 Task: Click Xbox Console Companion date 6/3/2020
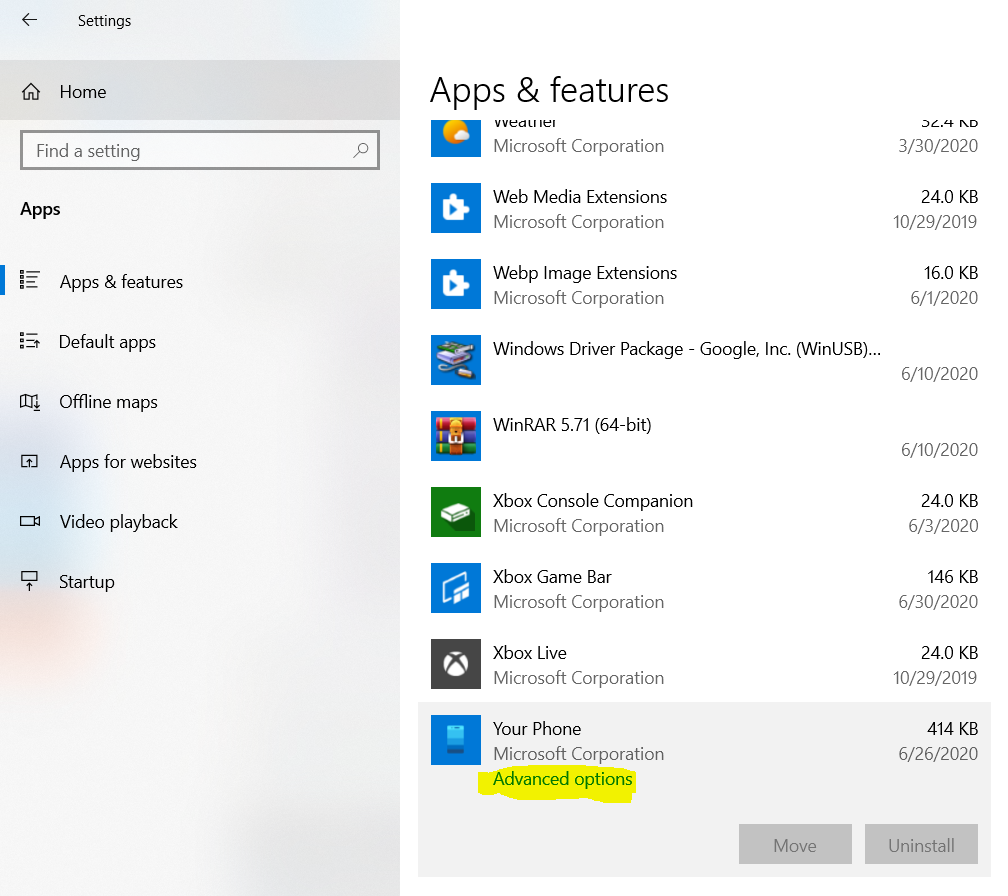[943, 526]
